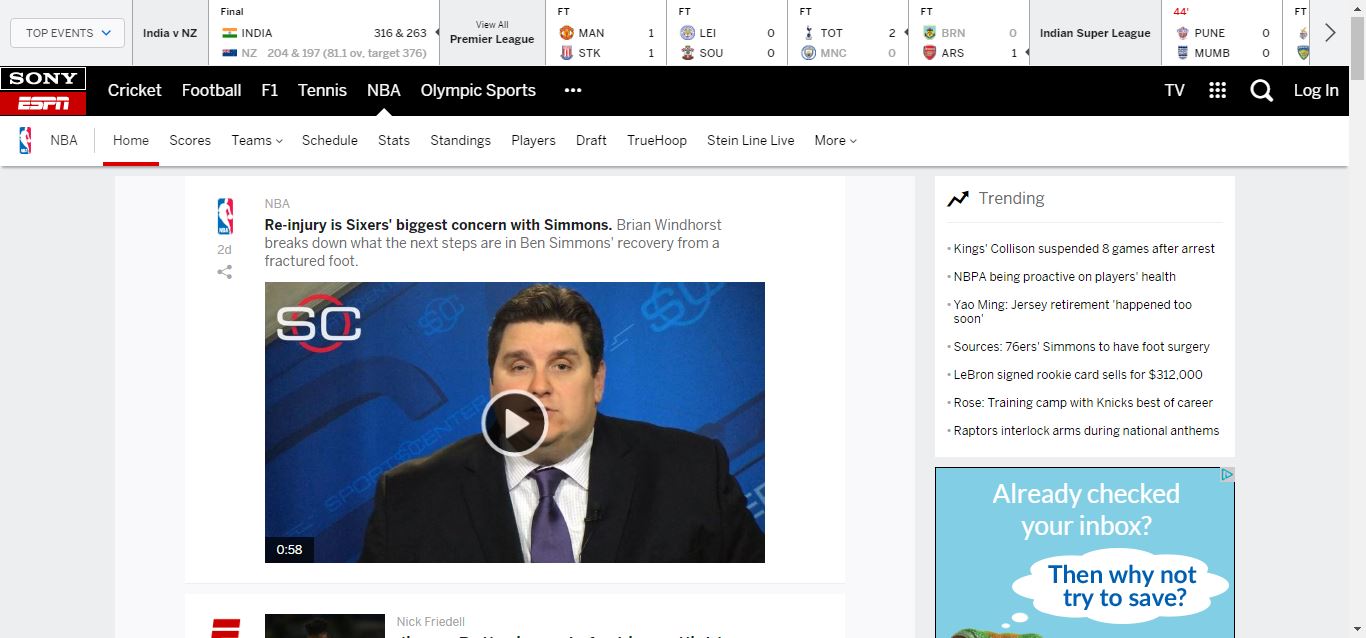
Task: Read NBPA being proactive on players' health
Action: click(1065, 277)
